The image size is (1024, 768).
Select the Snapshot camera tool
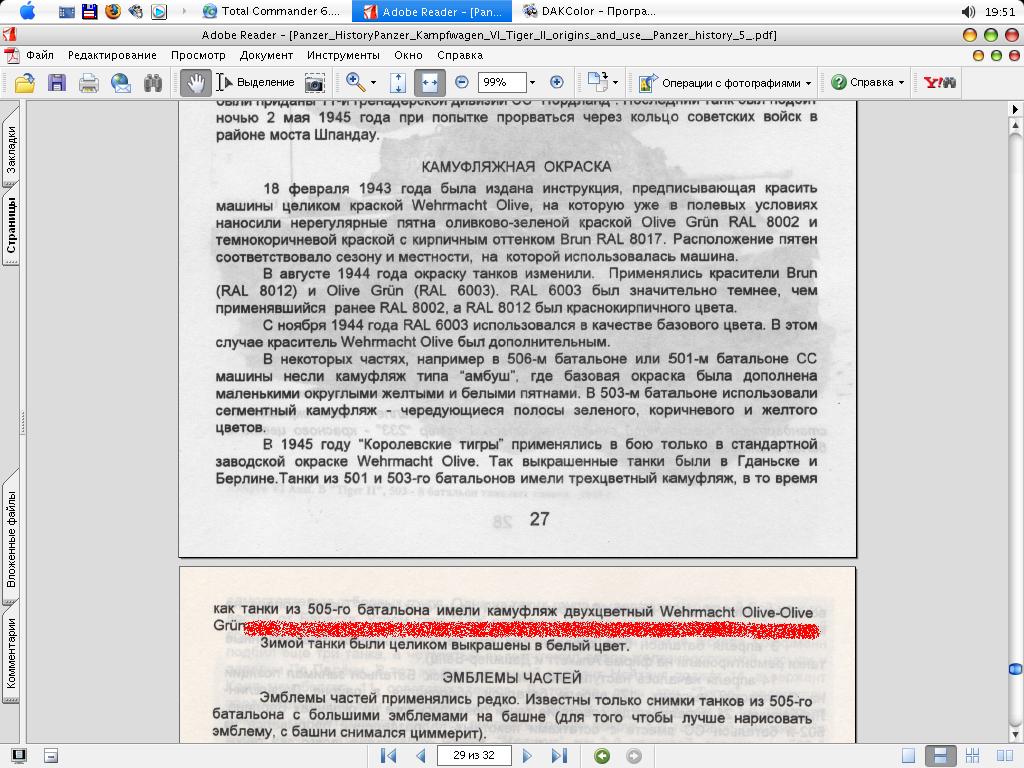(x=315, y=83)
